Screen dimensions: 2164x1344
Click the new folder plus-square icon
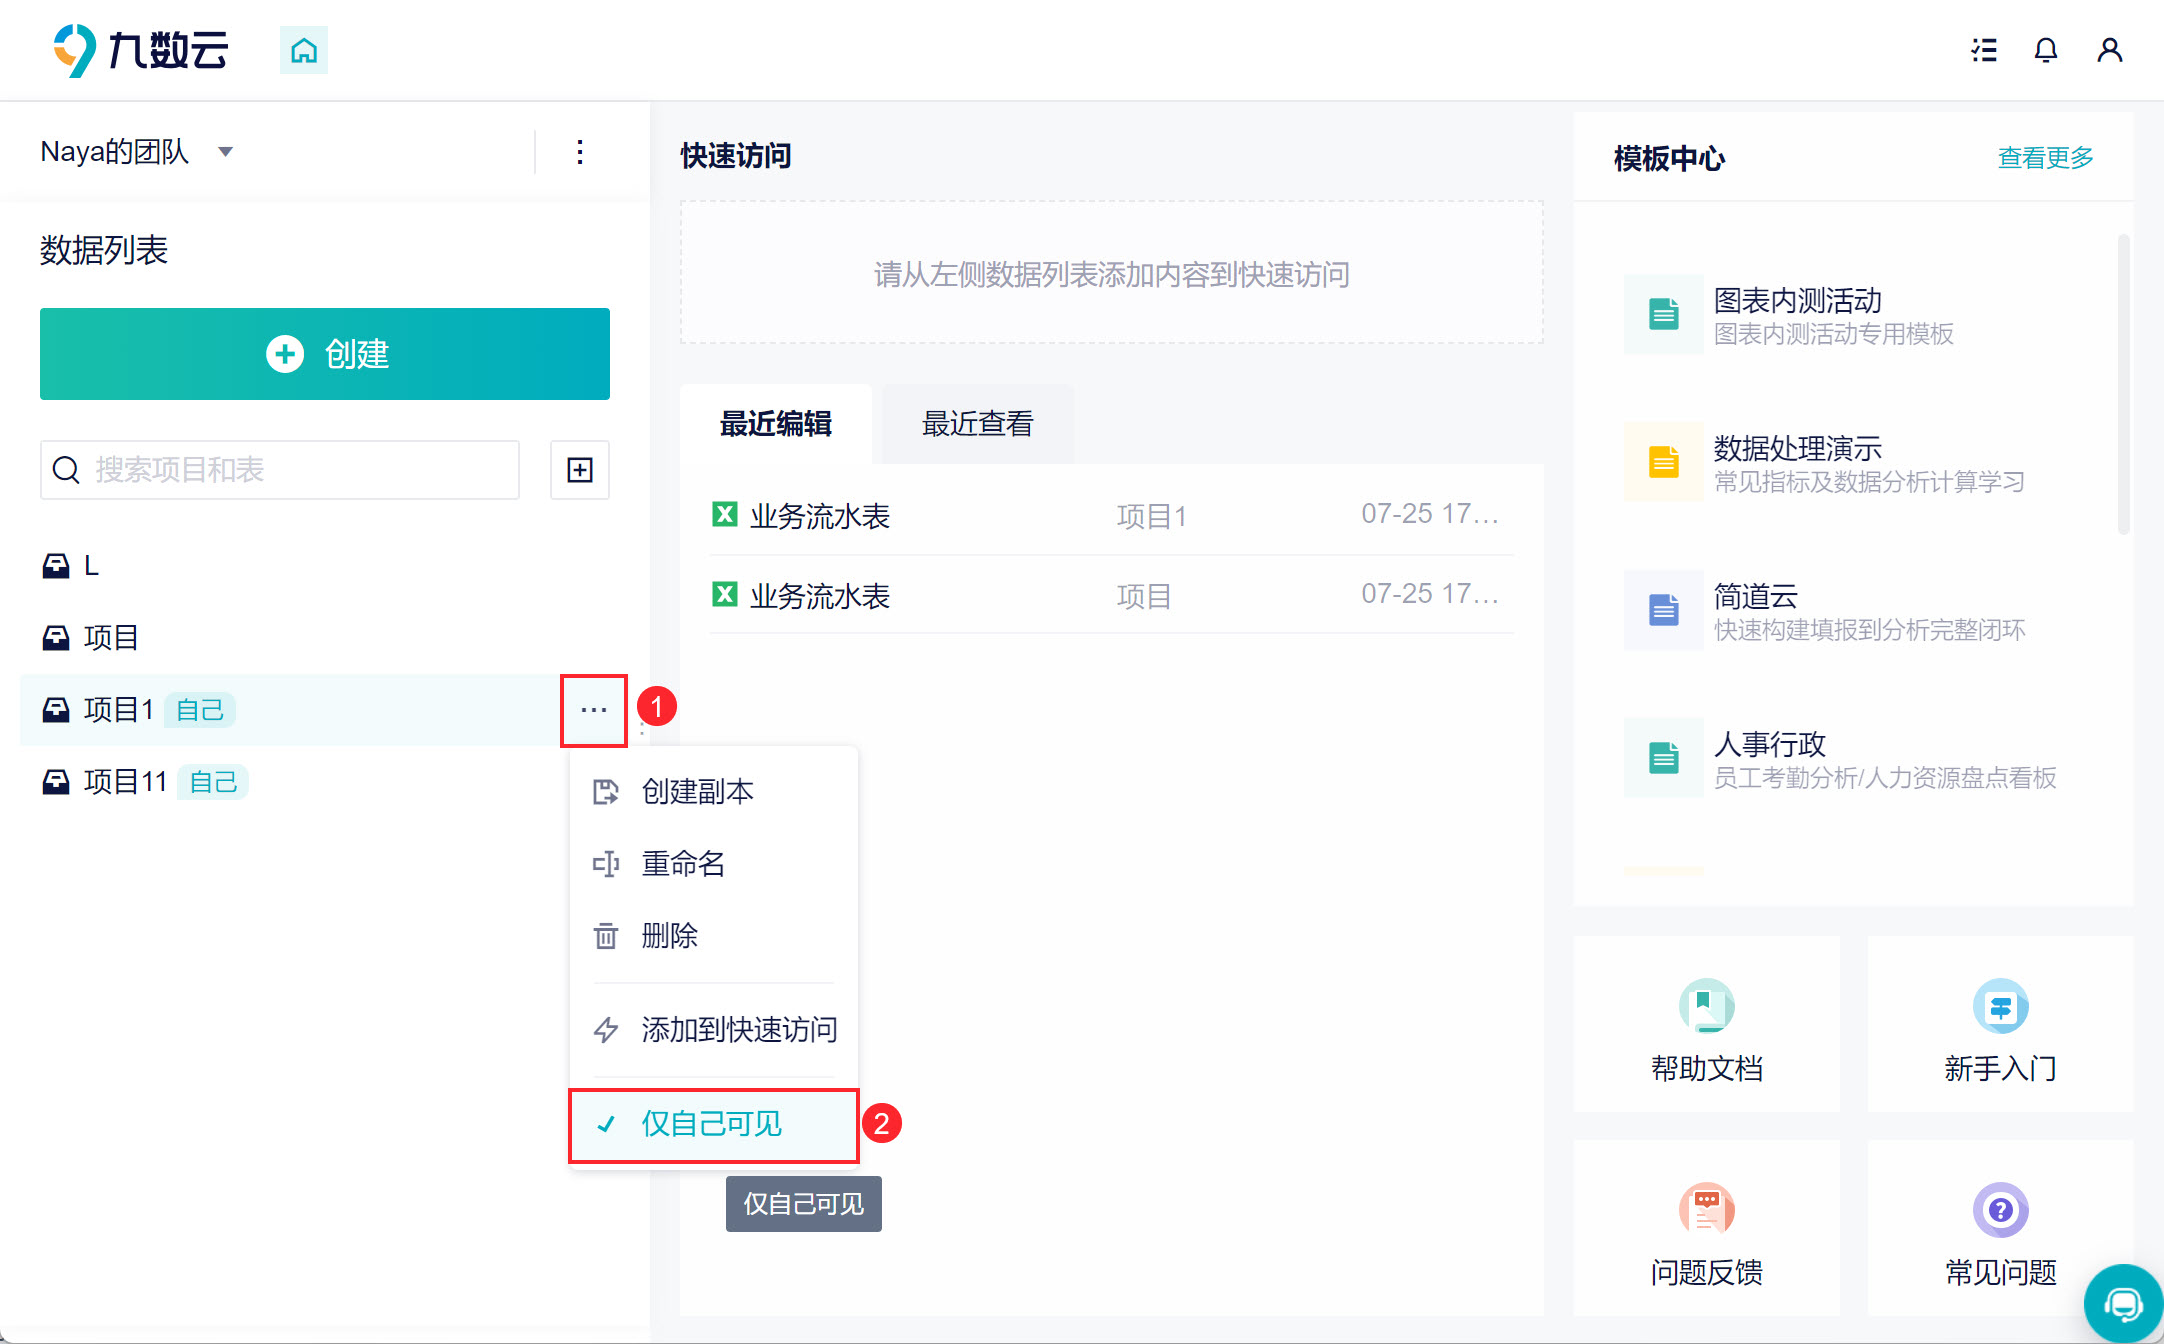[x=580, y=470]
